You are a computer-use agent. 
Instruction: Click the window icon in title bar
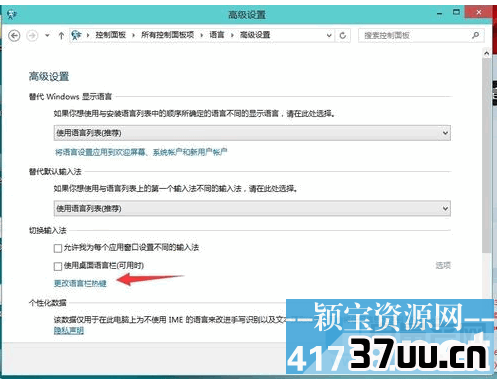12,14
